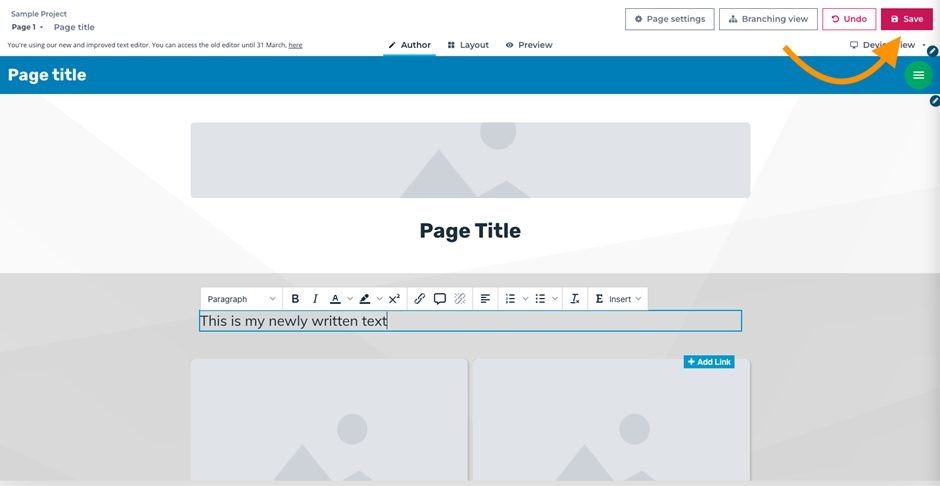Open the Page 1 selector dropdown
Image resolution: width=940 pixels, height=486 pixels.
28,27
